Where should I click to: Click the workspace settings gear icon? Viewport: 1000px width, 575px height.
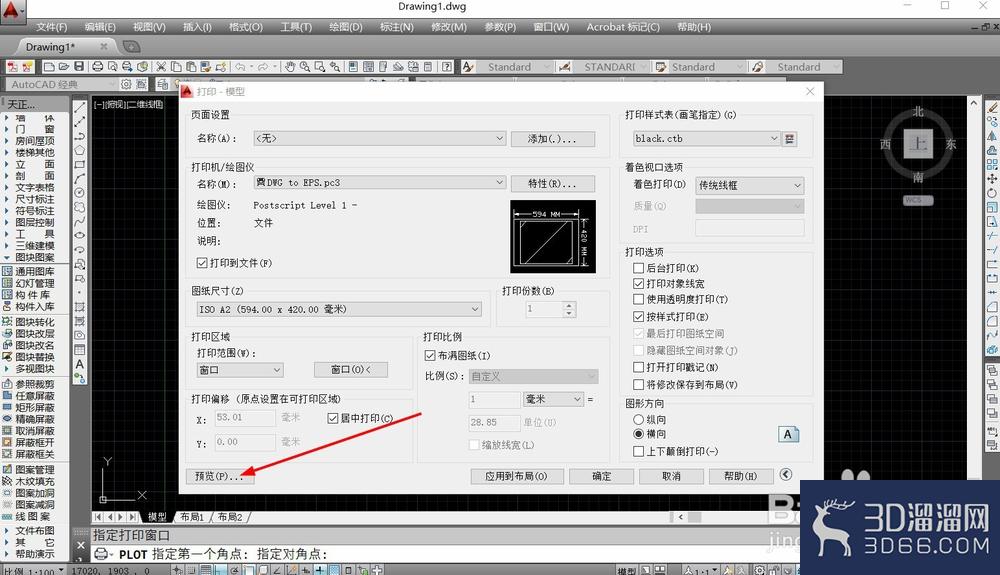(x=126, y=84)
